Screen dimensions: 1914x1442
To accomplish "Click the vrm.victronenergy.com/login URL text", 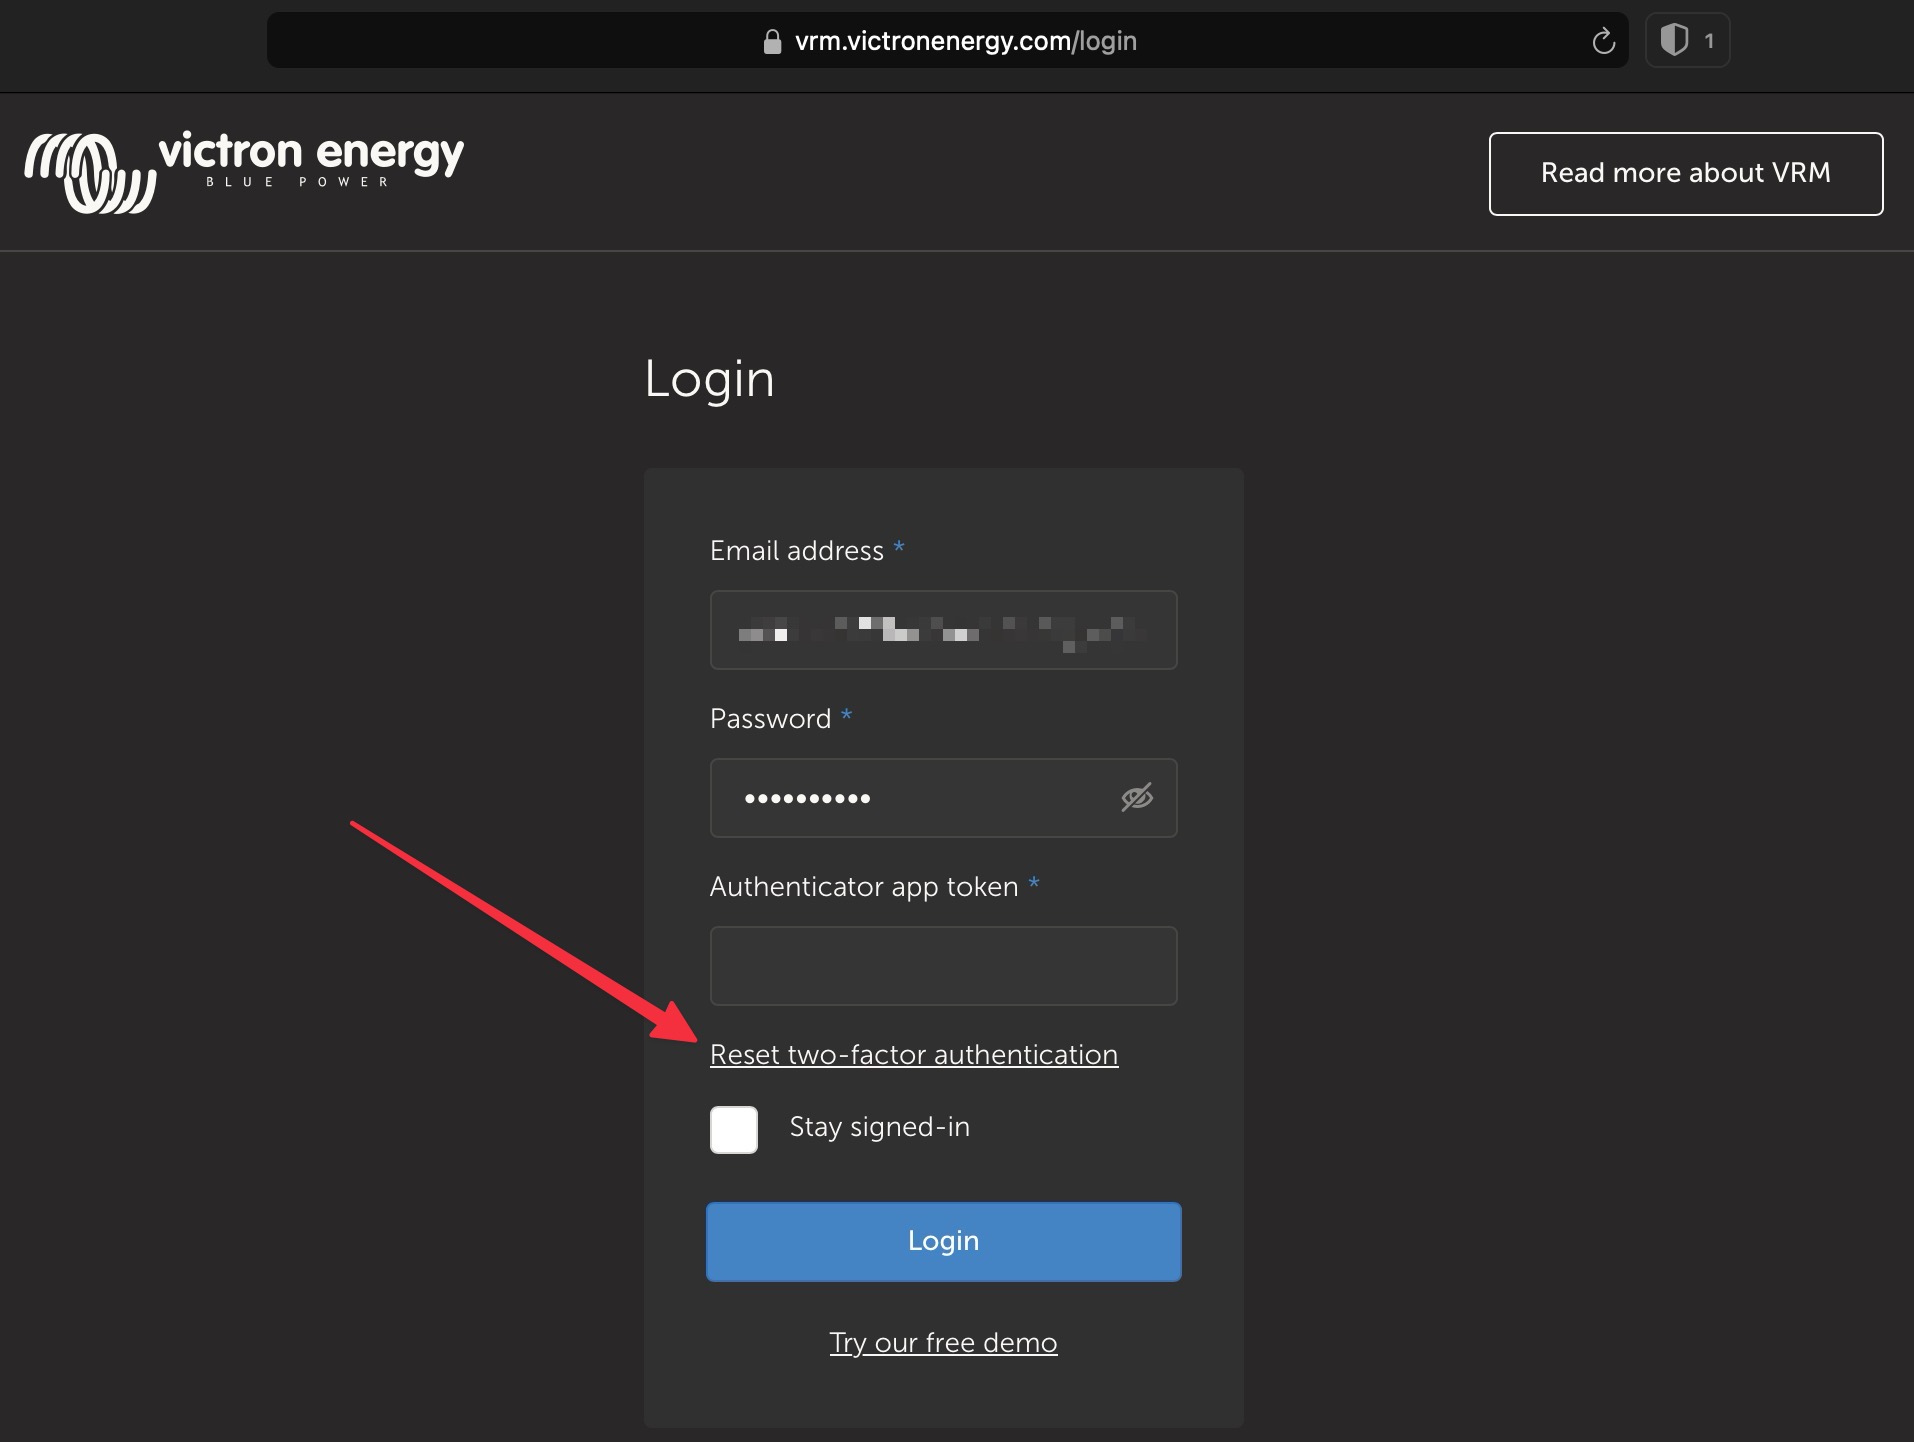I will pyautogui.click(x=965, y=41).
